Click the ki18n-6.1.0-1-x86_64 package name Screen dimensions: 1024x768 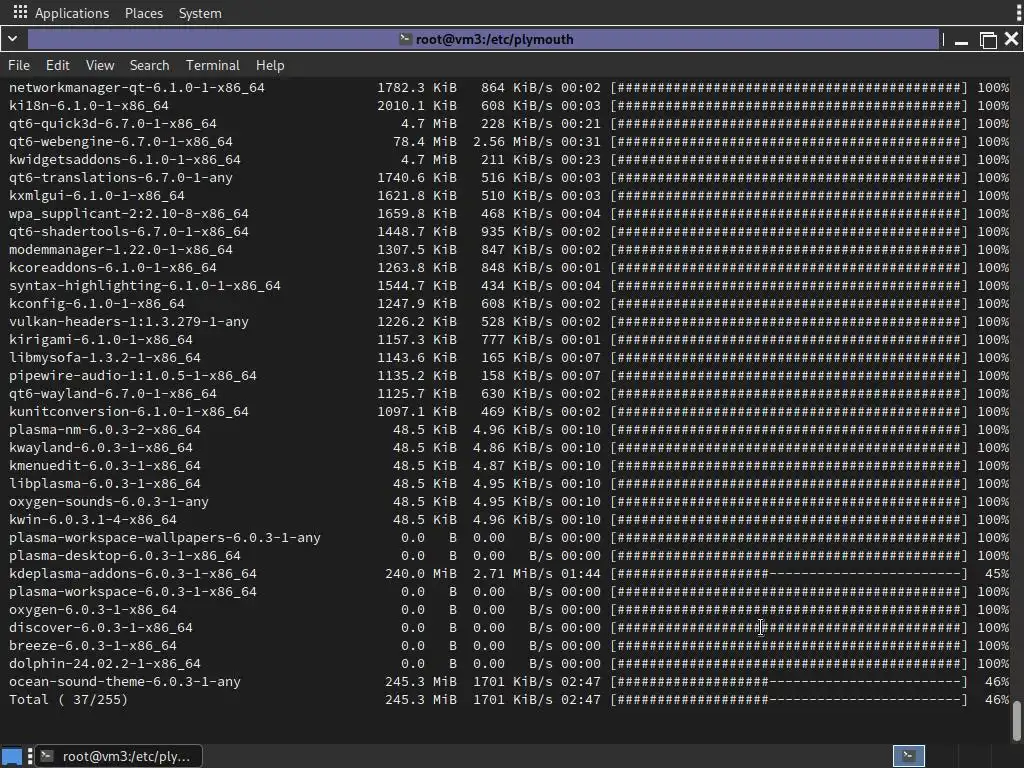(x=89, y=106)
